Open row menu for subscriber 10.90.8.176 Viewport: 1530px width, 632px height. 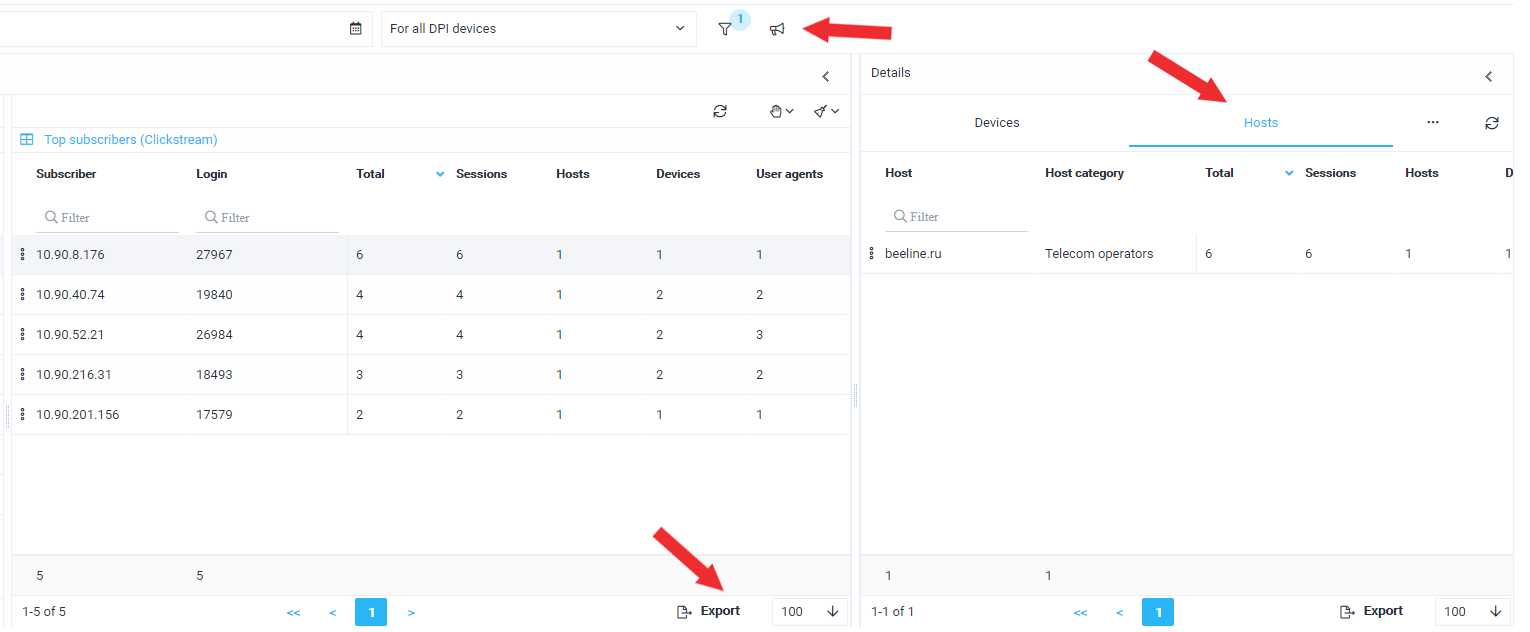click(x=23, y=255)
